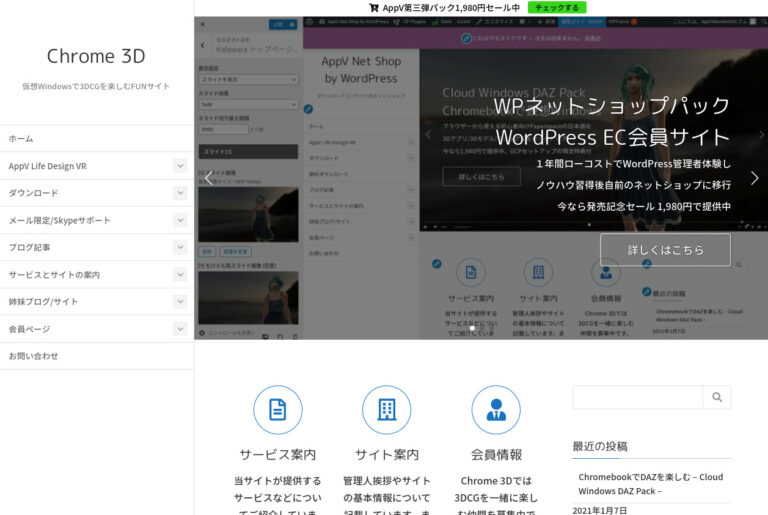Viewport: 768px width, 515px height.
Task: Click the 2021年1月7日 post date
Action: pyautogui.click(x=600, y=510)
